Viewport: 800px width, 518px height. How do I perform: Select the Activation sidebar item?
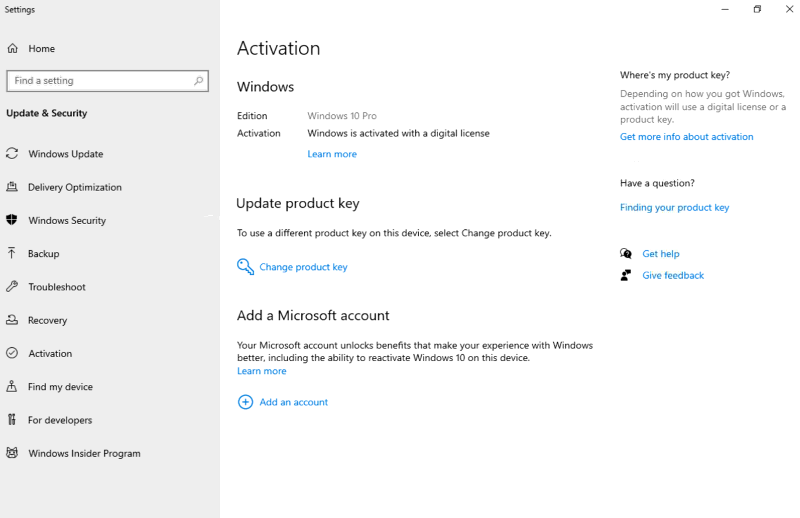click(x=50, y=353)
